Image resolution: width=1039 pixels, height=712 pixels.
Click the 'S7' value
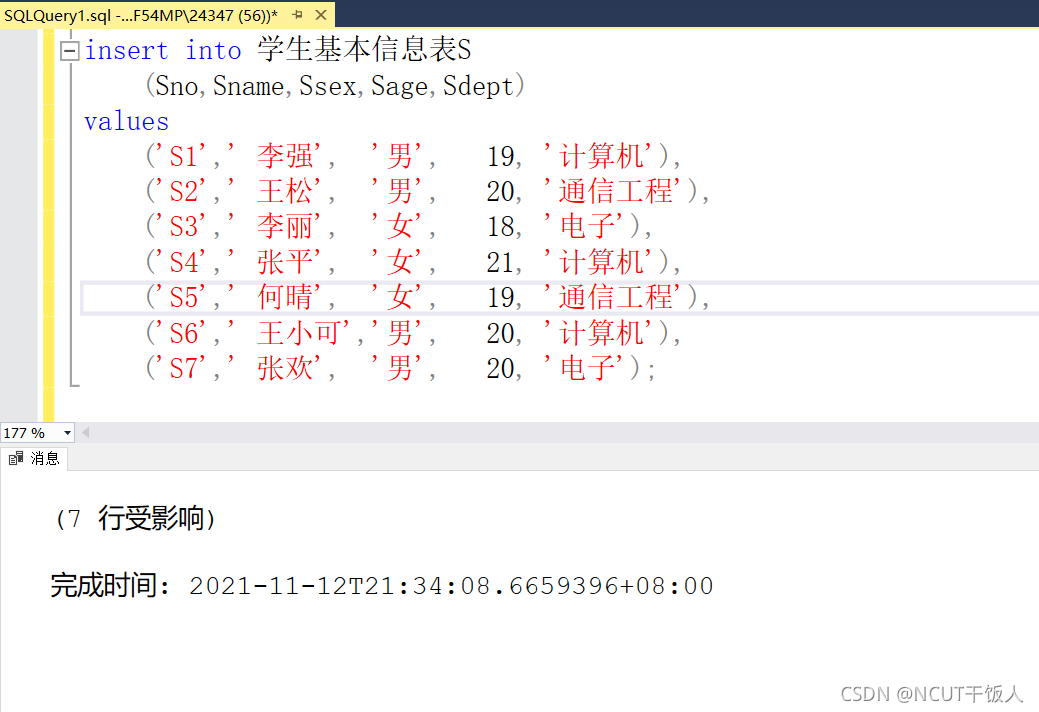(x=183, y=369)
